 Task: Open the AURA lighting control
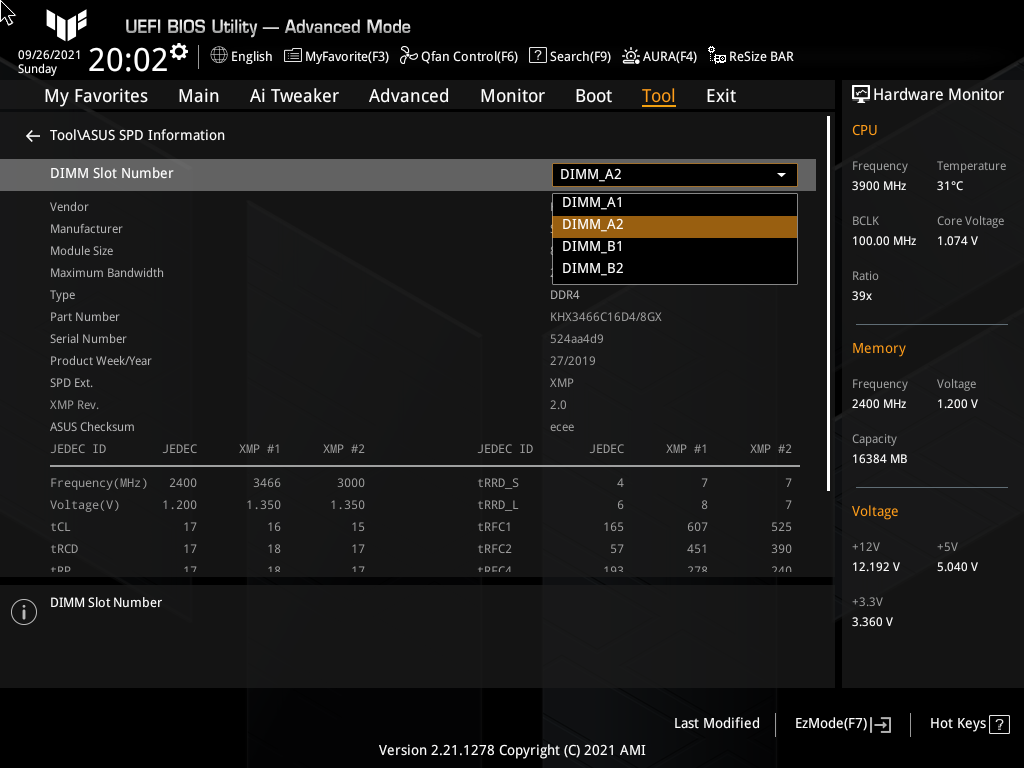[659, 56]
